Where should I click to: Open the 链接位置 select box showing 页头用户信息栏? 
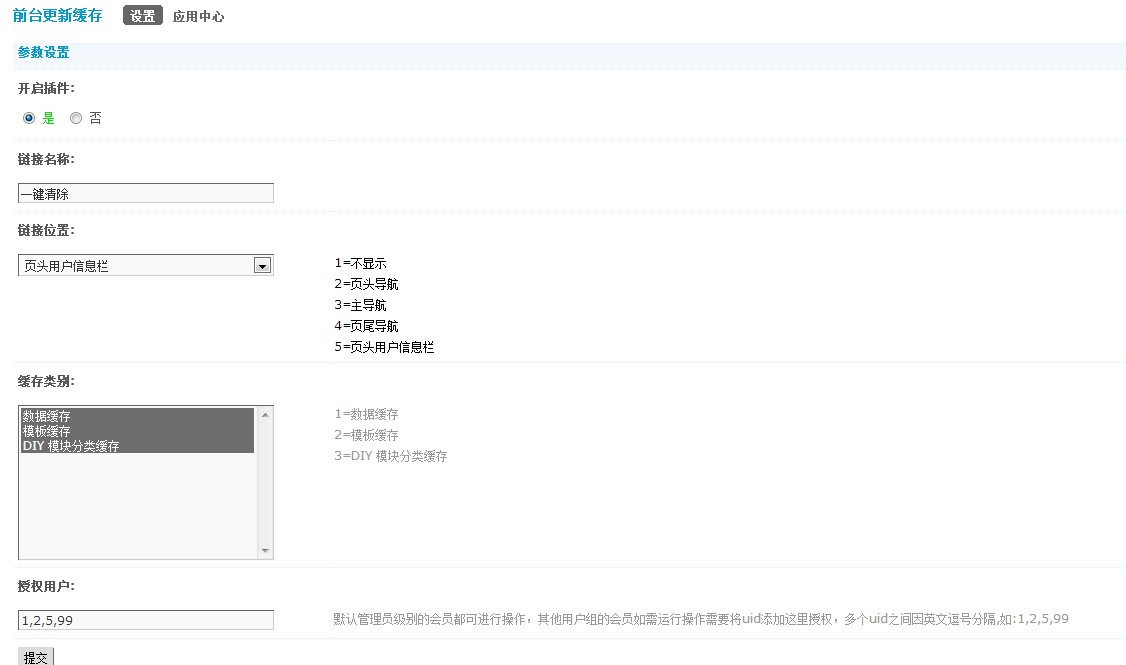point(135,265)
